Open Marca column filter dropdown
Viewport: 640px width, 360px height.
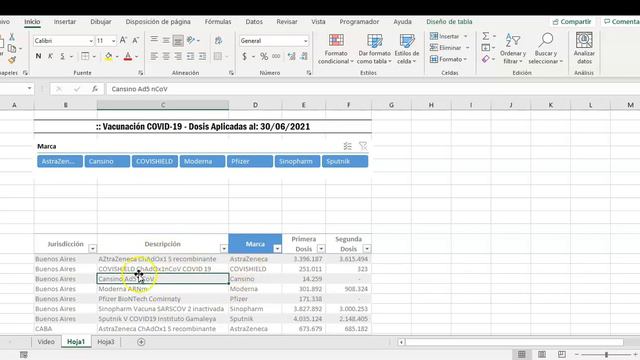(277, 249)
